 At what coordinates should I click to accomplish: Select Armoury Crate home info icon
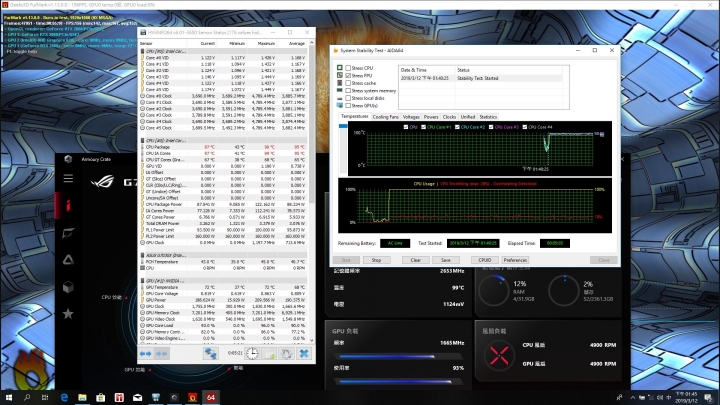click(x=68, y=205)
